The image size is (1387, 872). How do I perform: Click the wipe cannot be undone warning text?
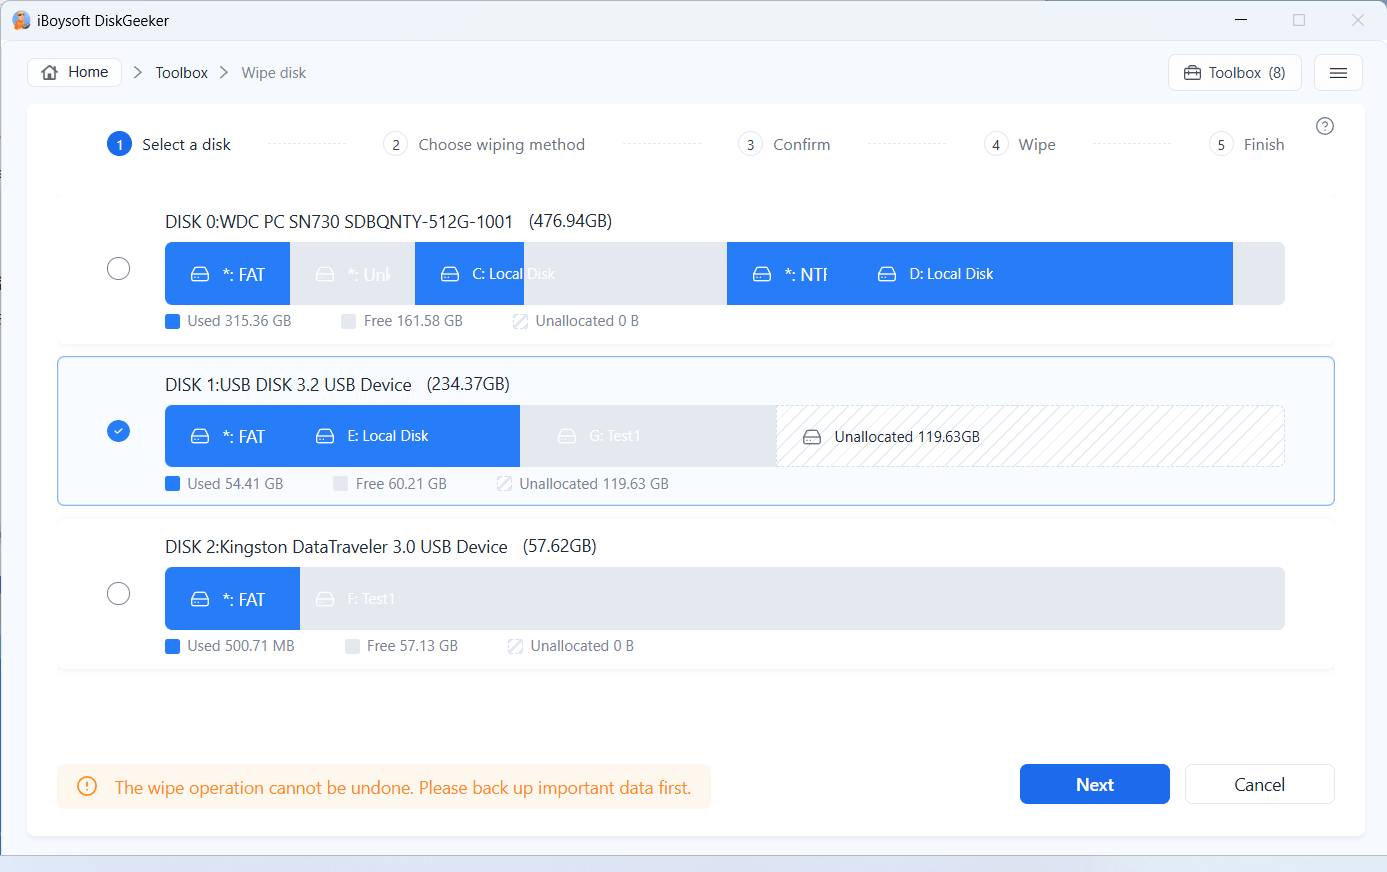pyautogui.click(x=403, y=788)
